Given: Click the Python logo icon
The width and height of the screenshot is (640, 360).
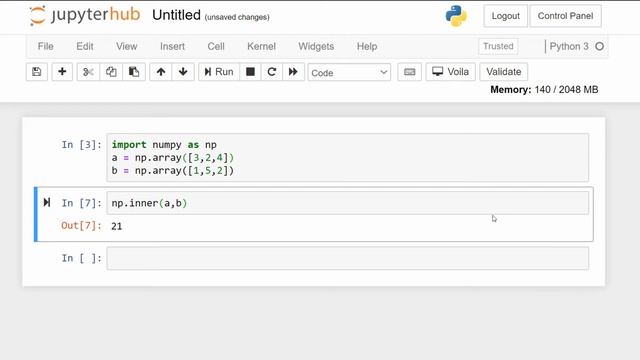Looking at the screenshot, I should pos(456,16).
